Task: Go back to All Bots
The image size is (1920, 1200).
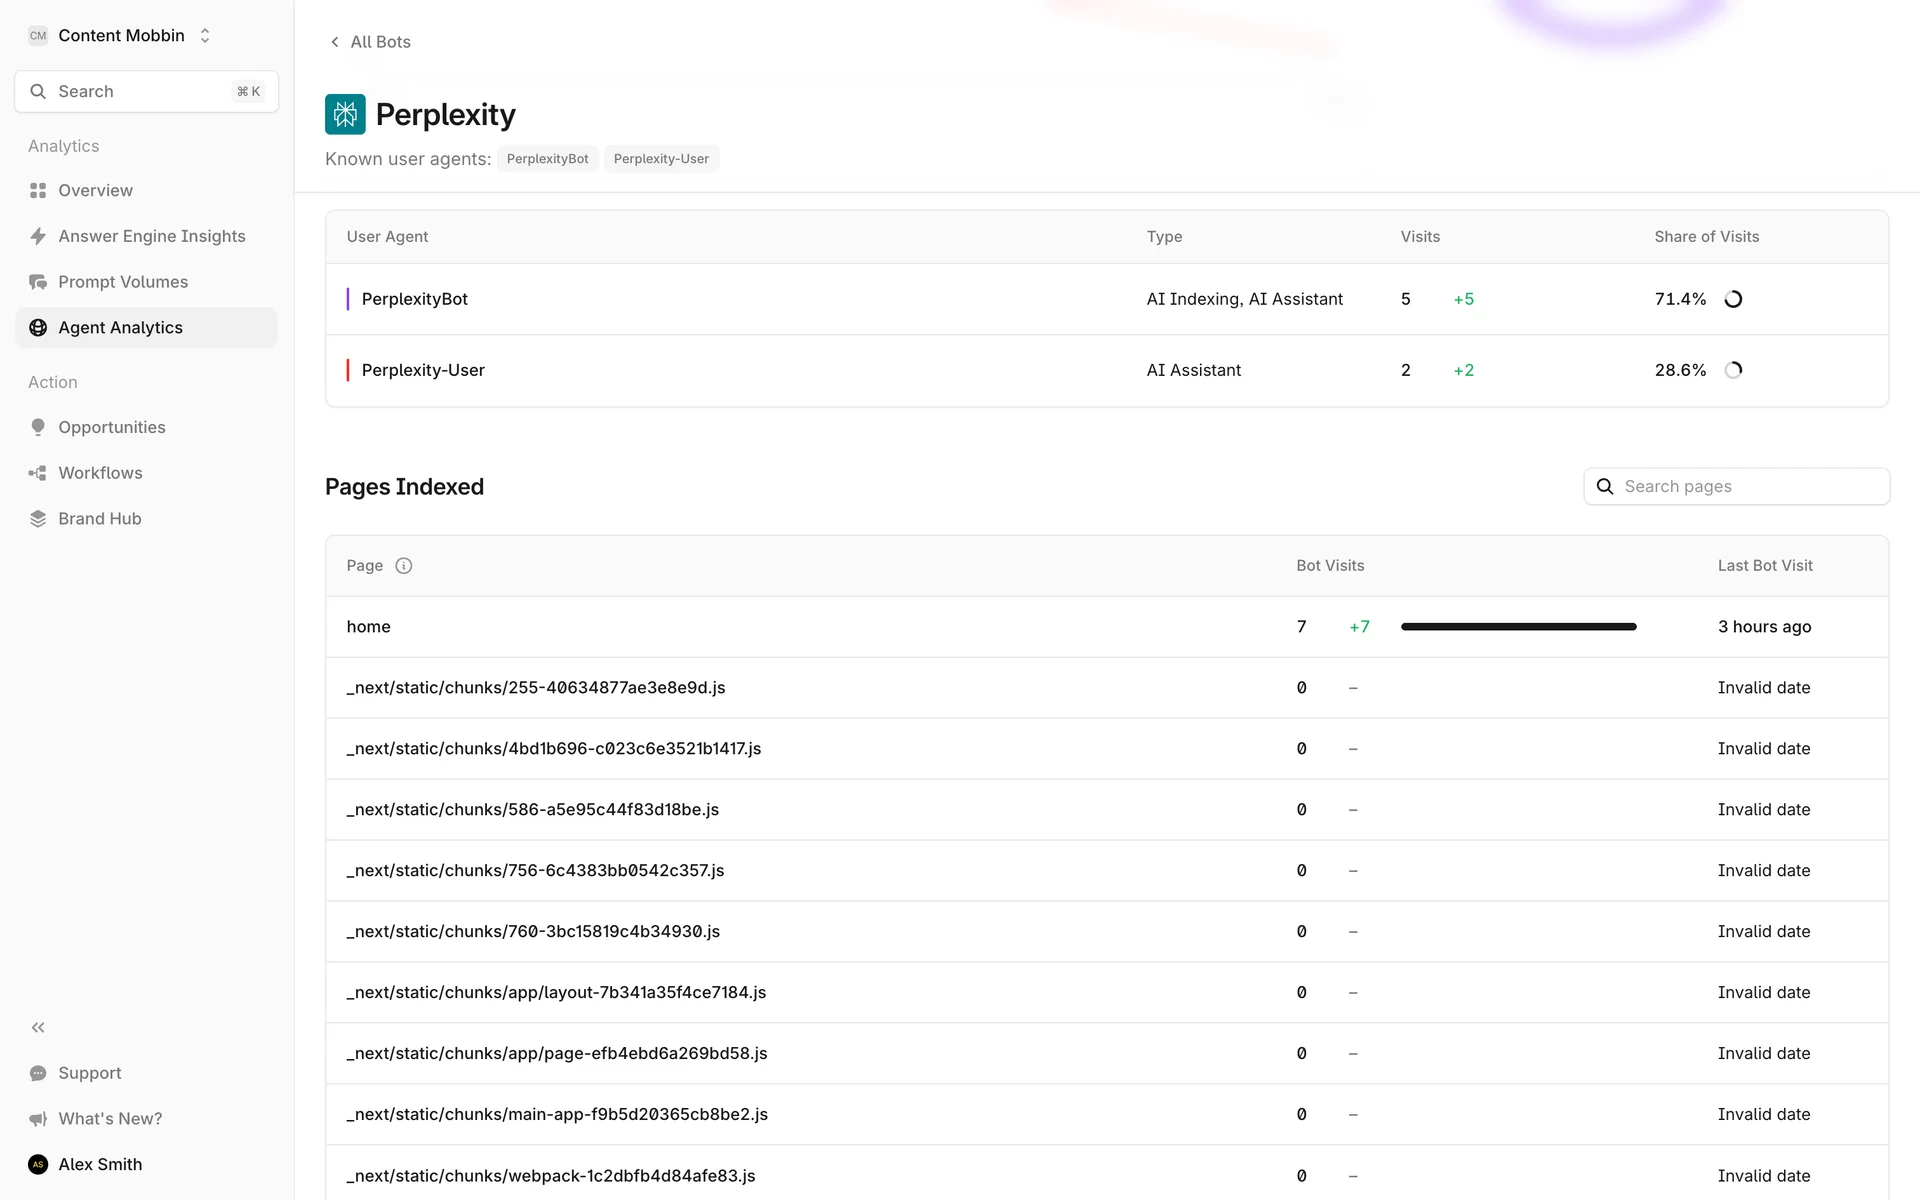Action: point(370,42)
